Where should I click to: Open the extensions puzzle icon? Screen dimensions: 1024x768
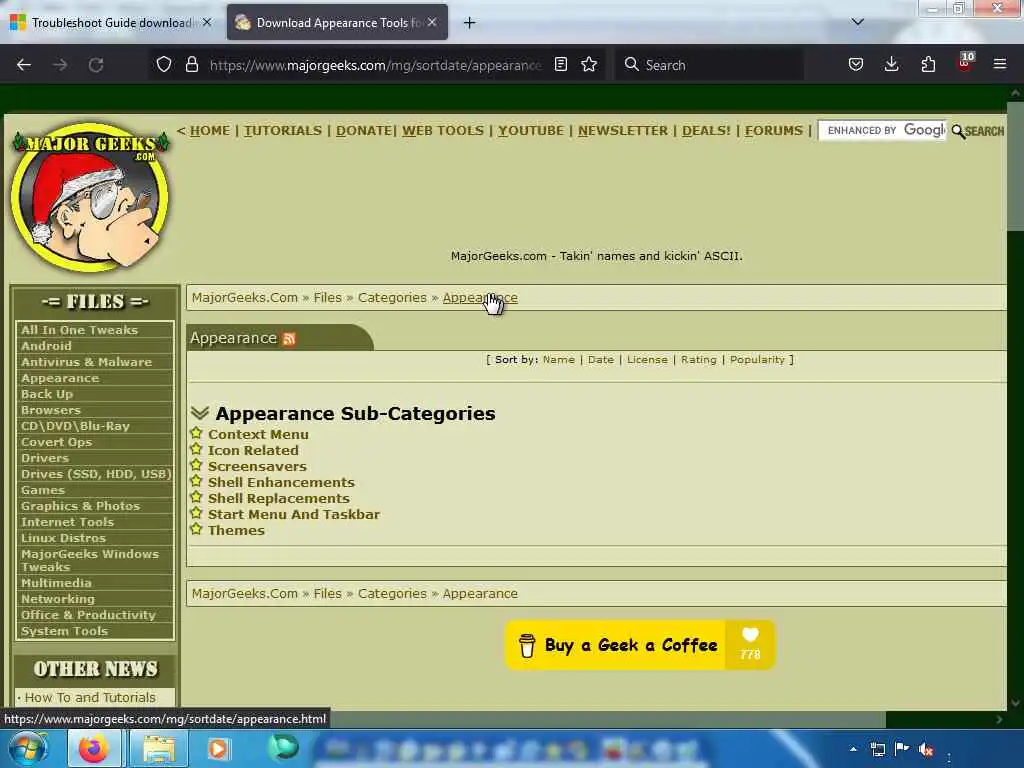(928, 64)
